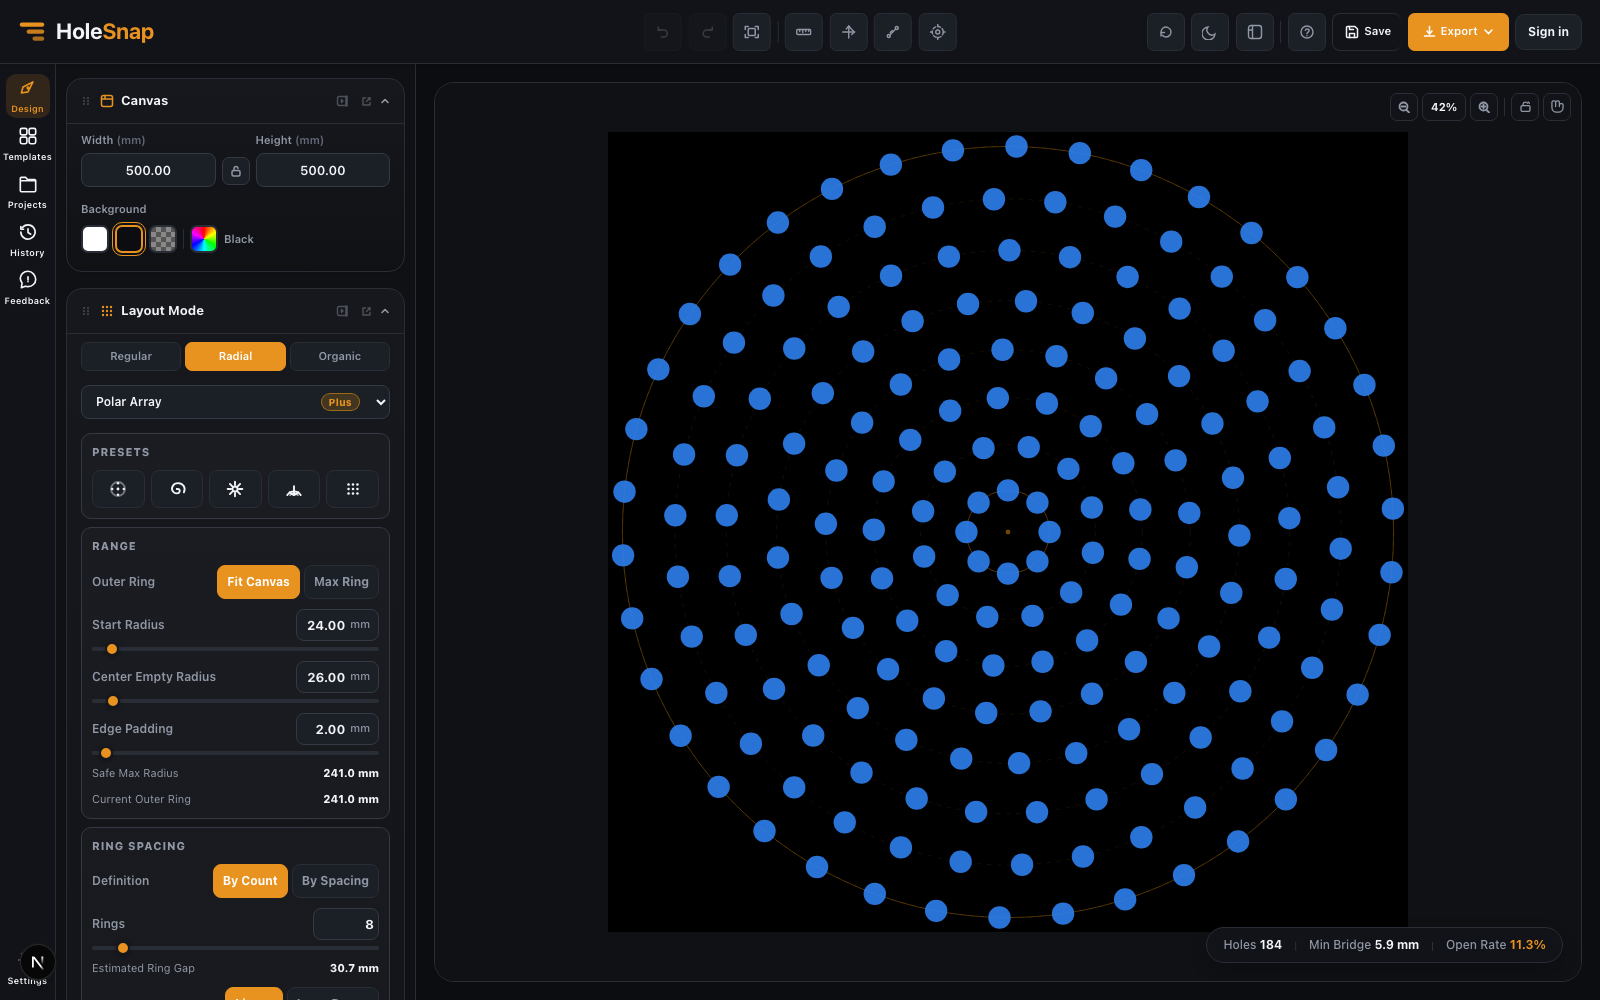Open the History sidebar section

(x=28, y=240)
